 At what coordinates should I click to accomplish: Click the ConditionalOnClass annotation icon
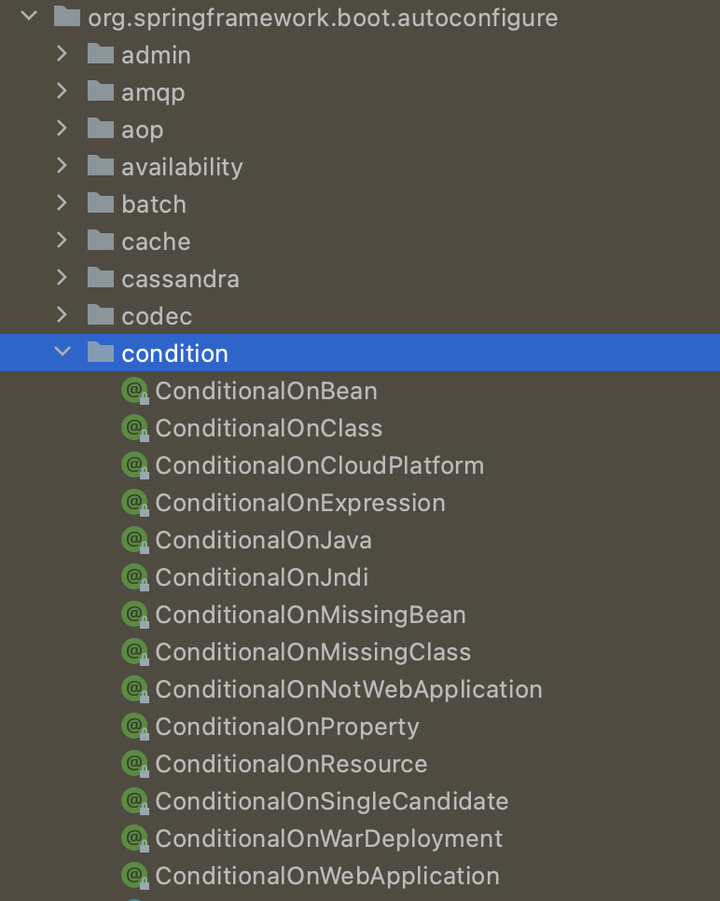click(134, 428)
